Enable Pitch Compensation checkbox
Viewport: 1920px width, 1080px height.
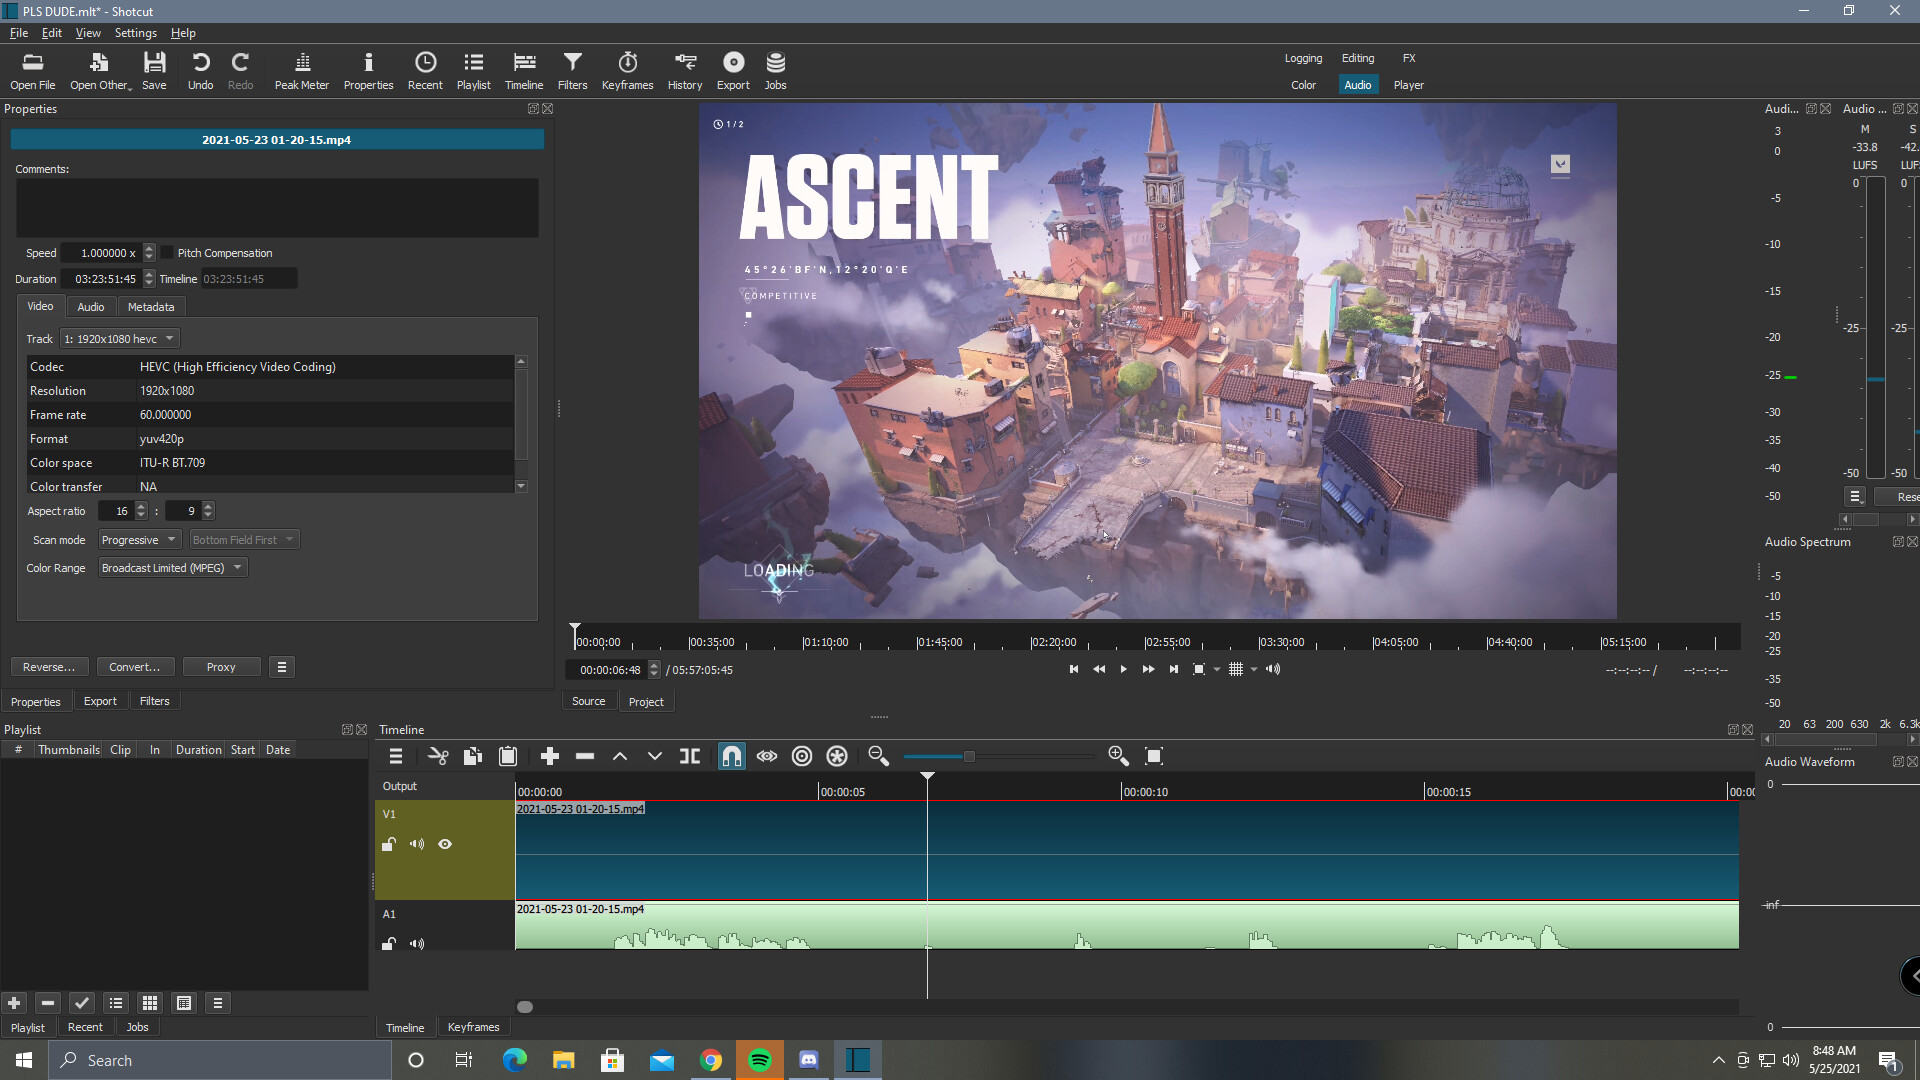(x=167, y=253)
